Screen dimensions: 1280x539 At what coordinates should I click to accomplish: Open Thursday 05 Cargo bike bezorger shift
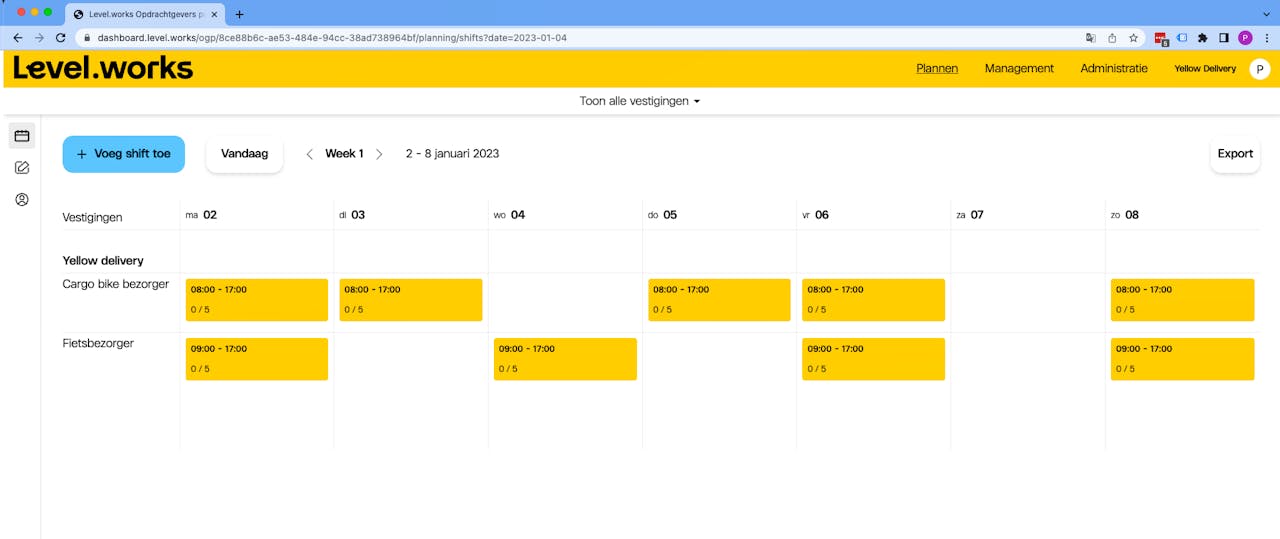coord(719,300)
